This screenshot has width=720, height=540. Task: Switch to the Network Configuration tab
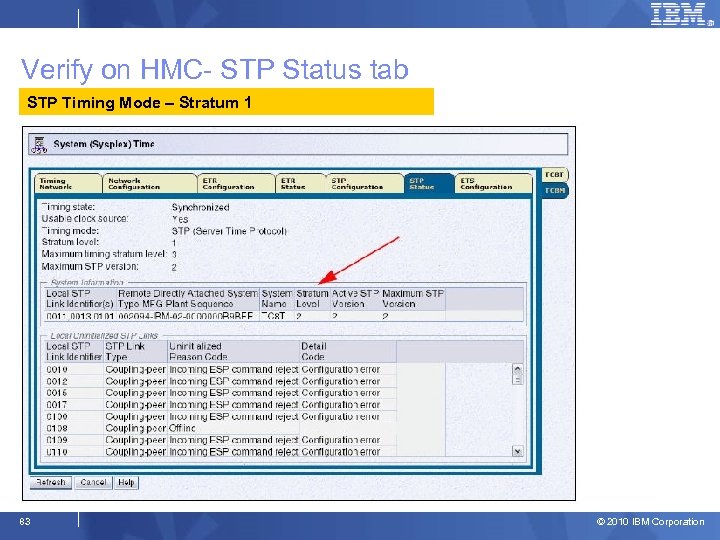tap(150, 184)
